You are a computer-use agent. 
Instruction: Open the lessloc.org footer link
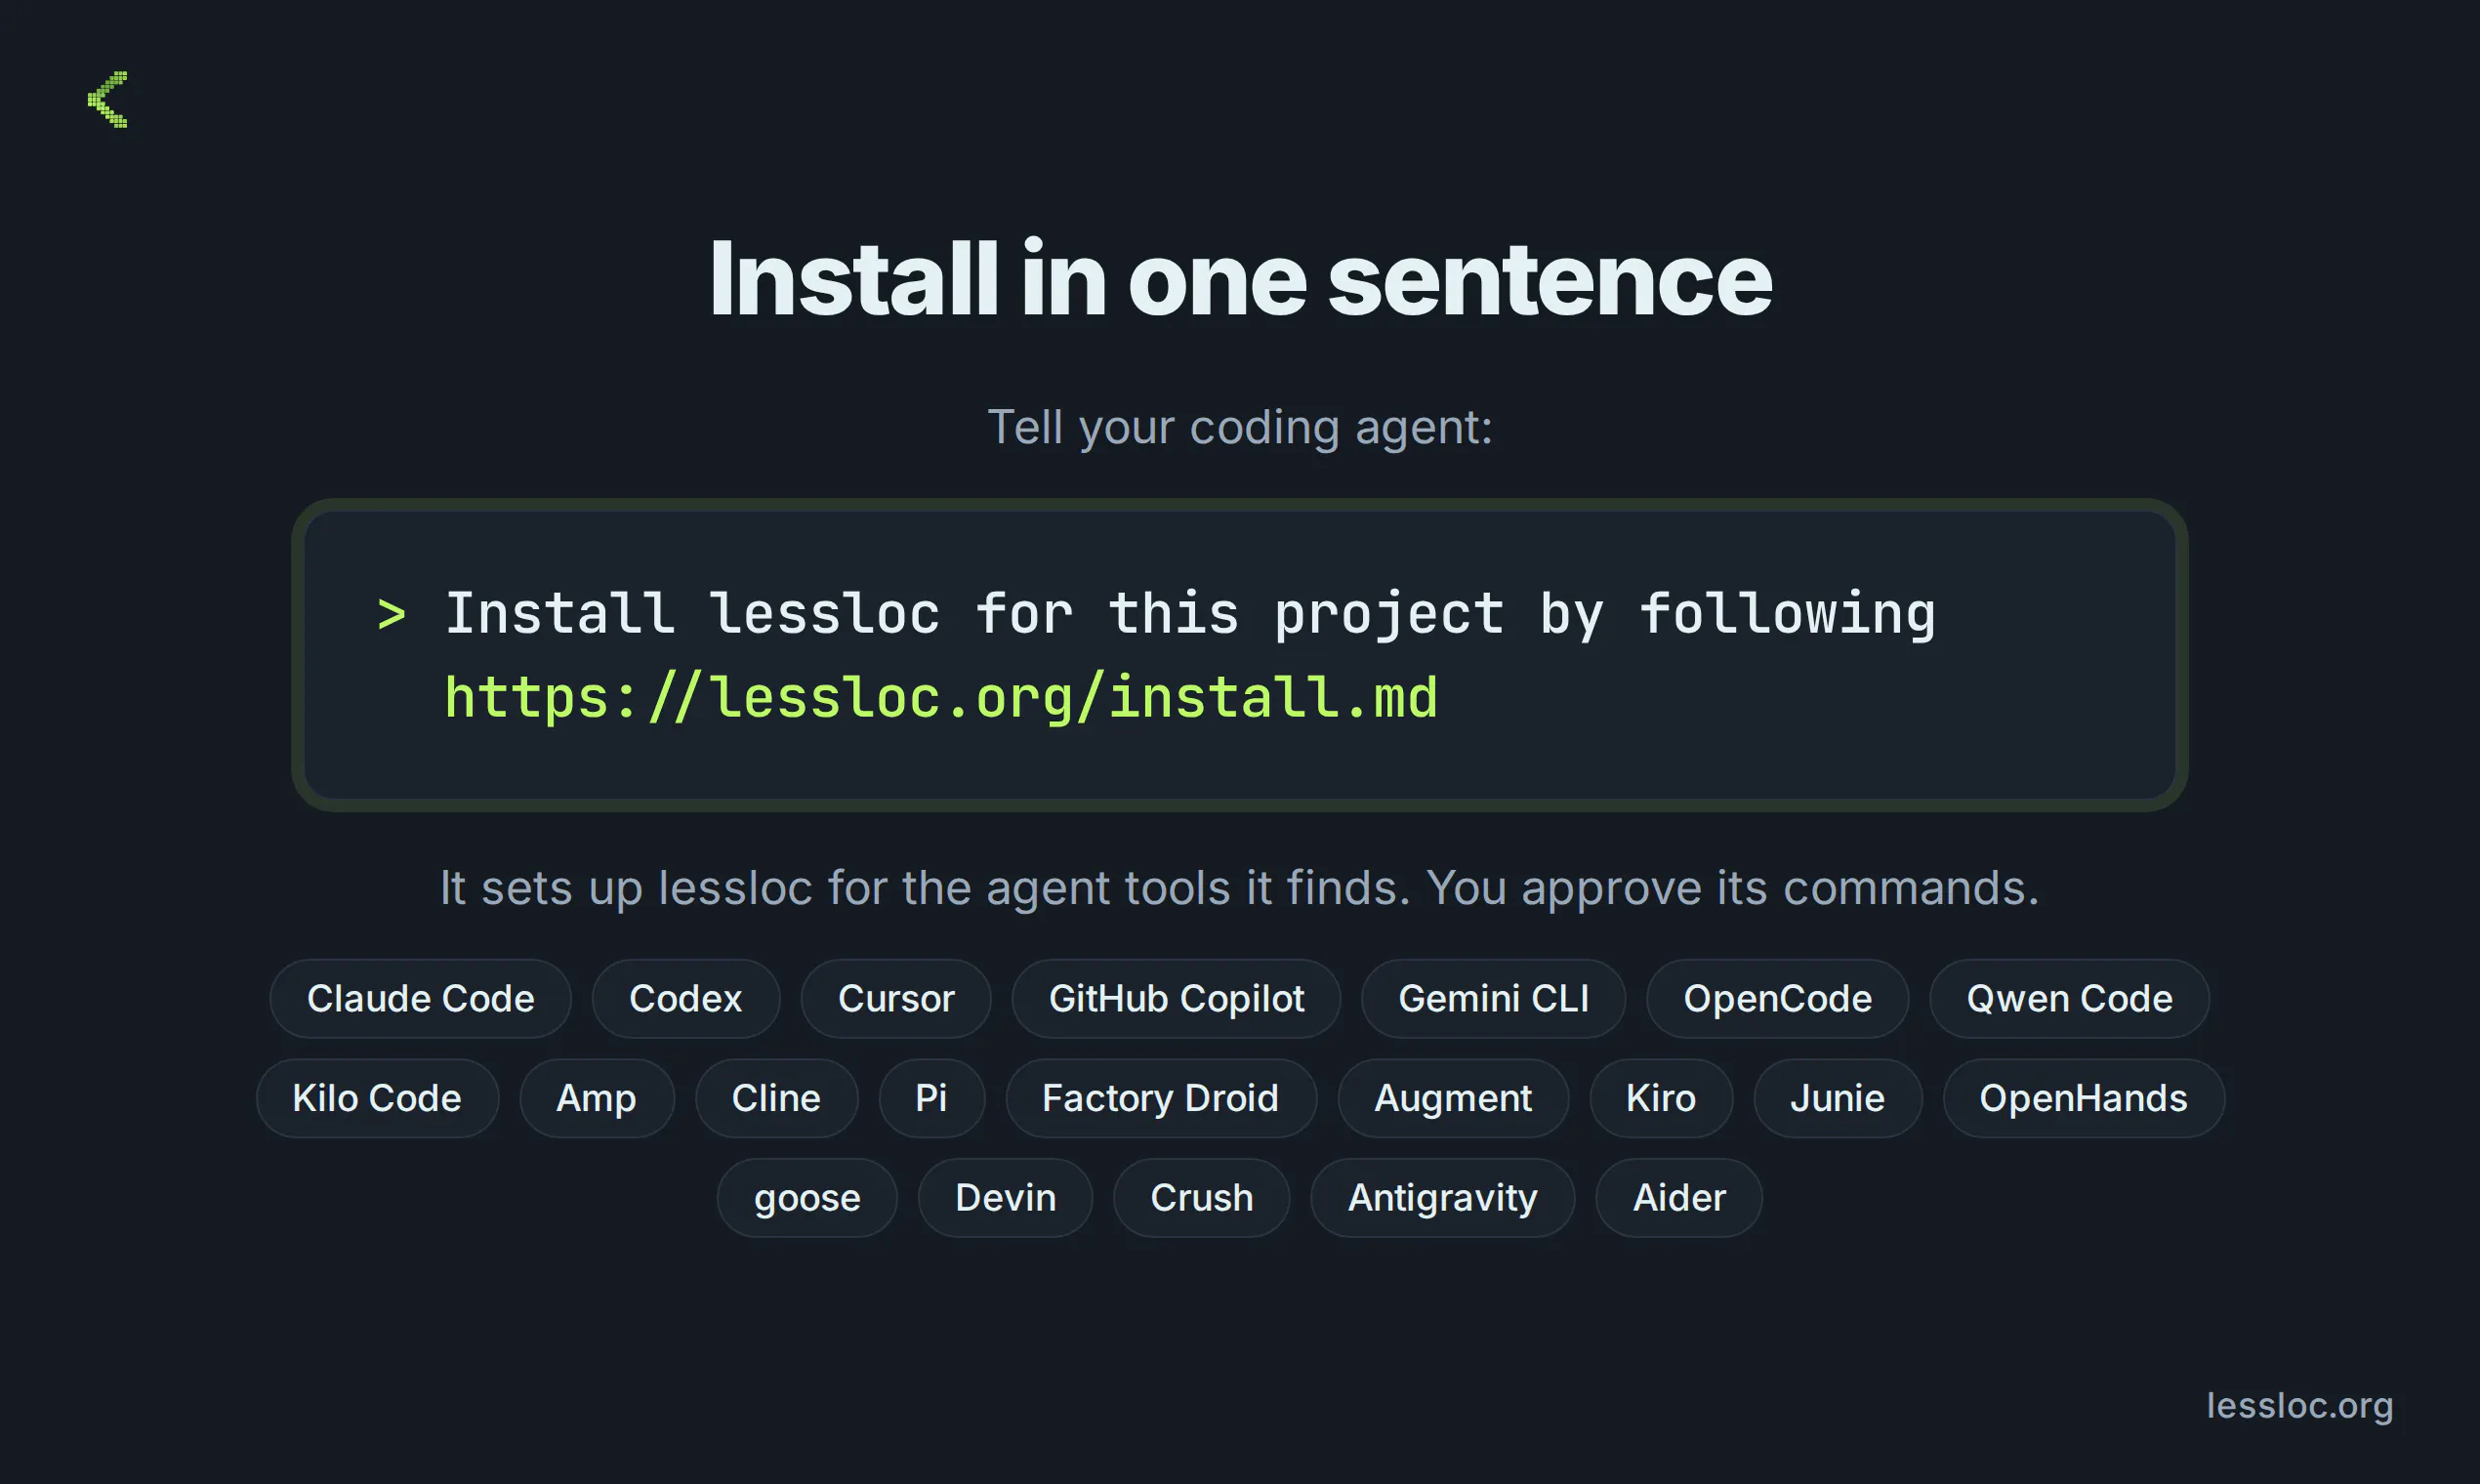(2299, 1405)
